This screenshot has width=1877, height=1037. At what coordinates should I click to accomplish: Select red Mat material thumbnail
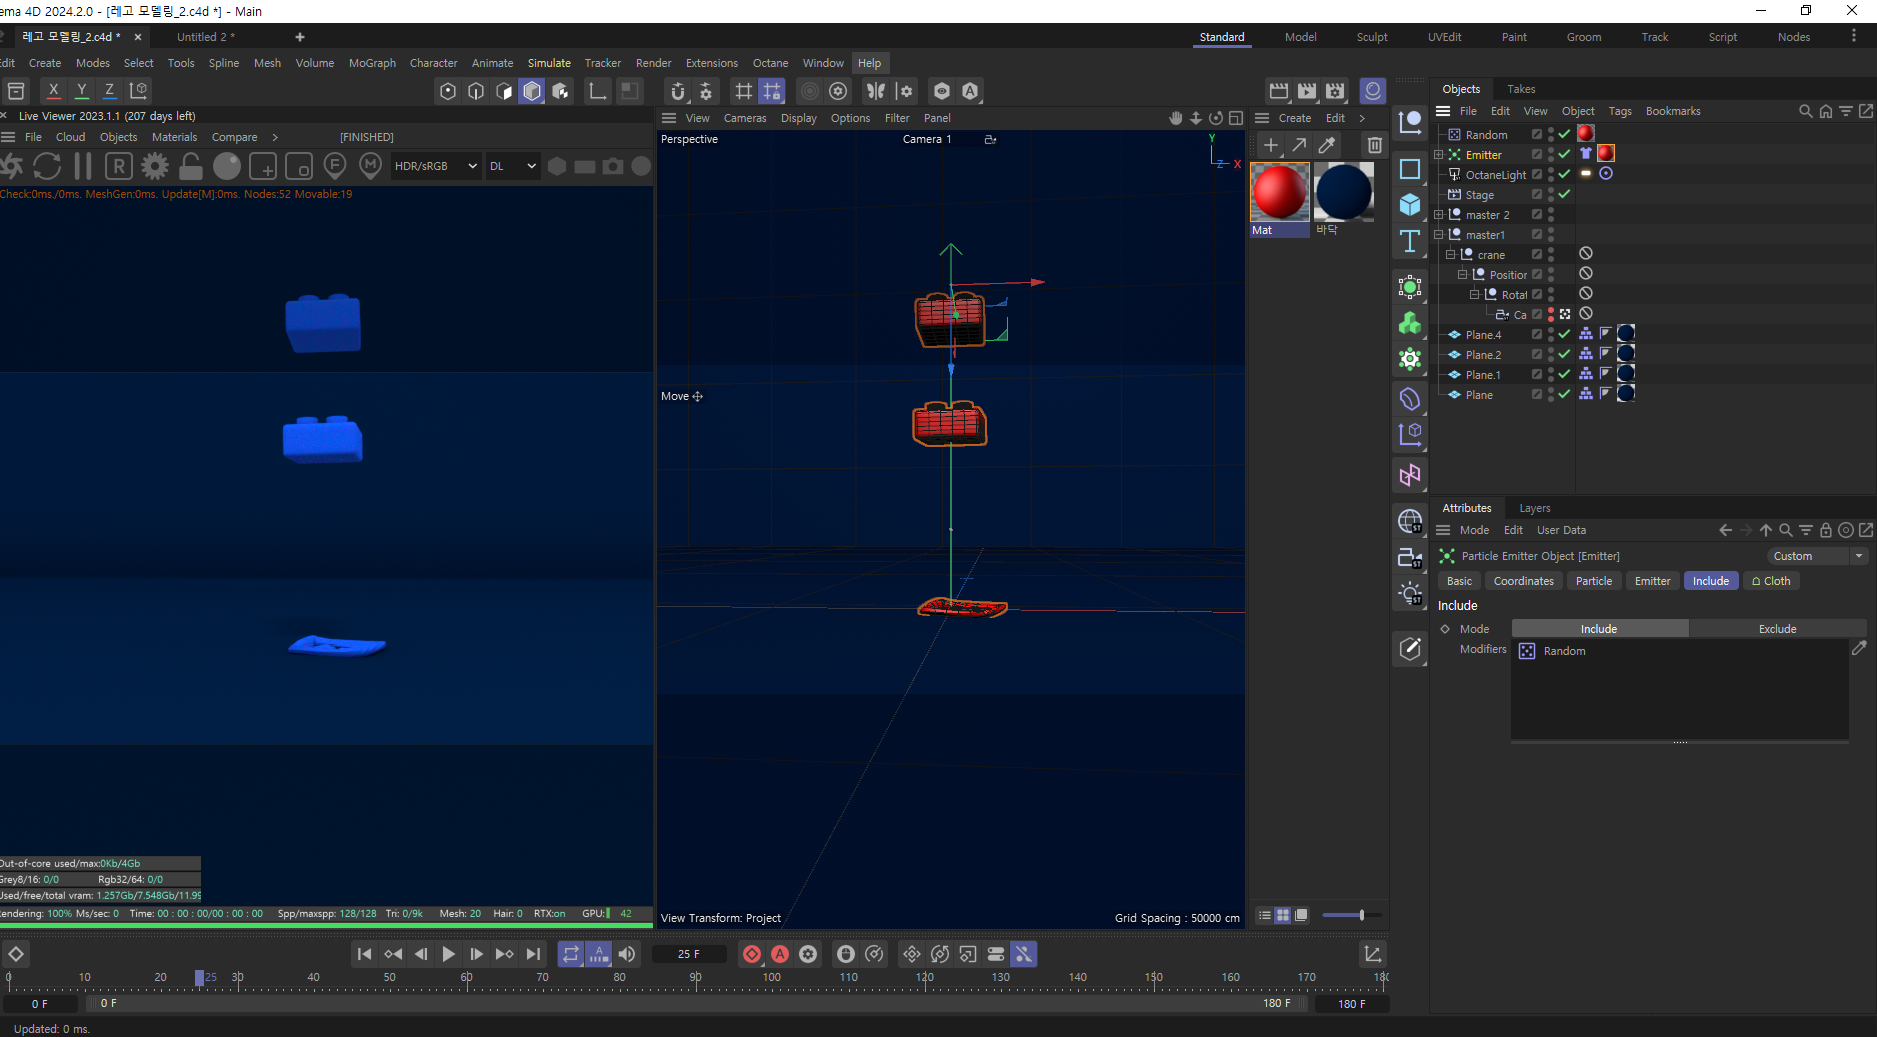[x=1280, y=192]
